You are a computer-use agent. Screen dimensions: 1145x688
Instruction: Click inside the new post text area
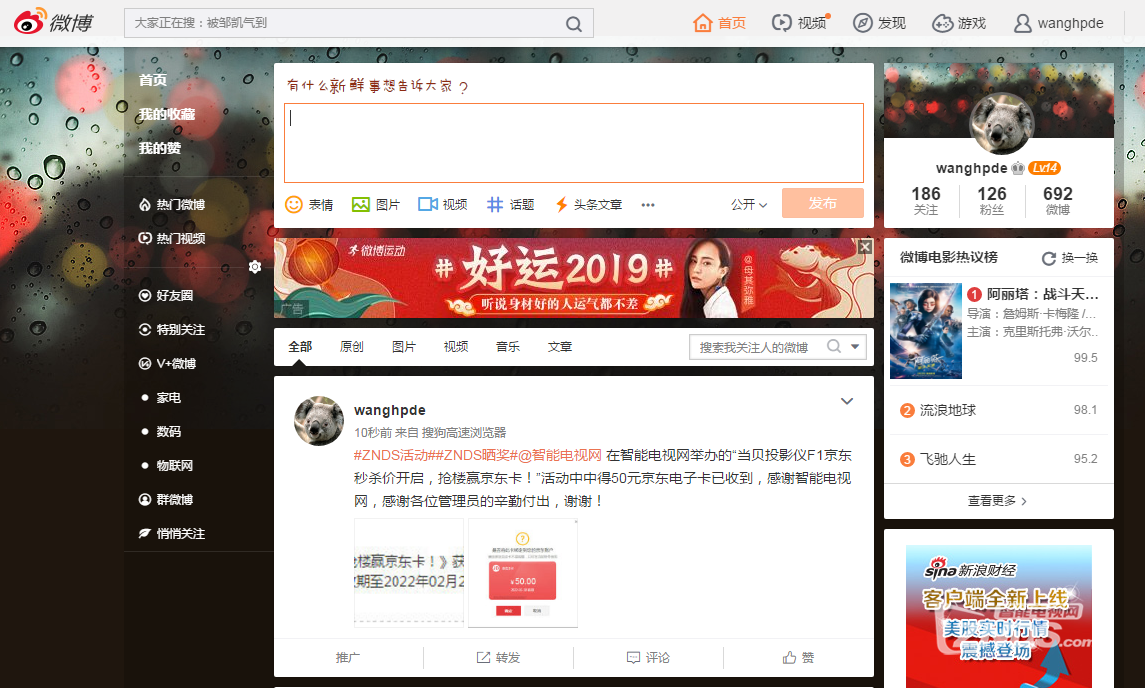point(574,143)
